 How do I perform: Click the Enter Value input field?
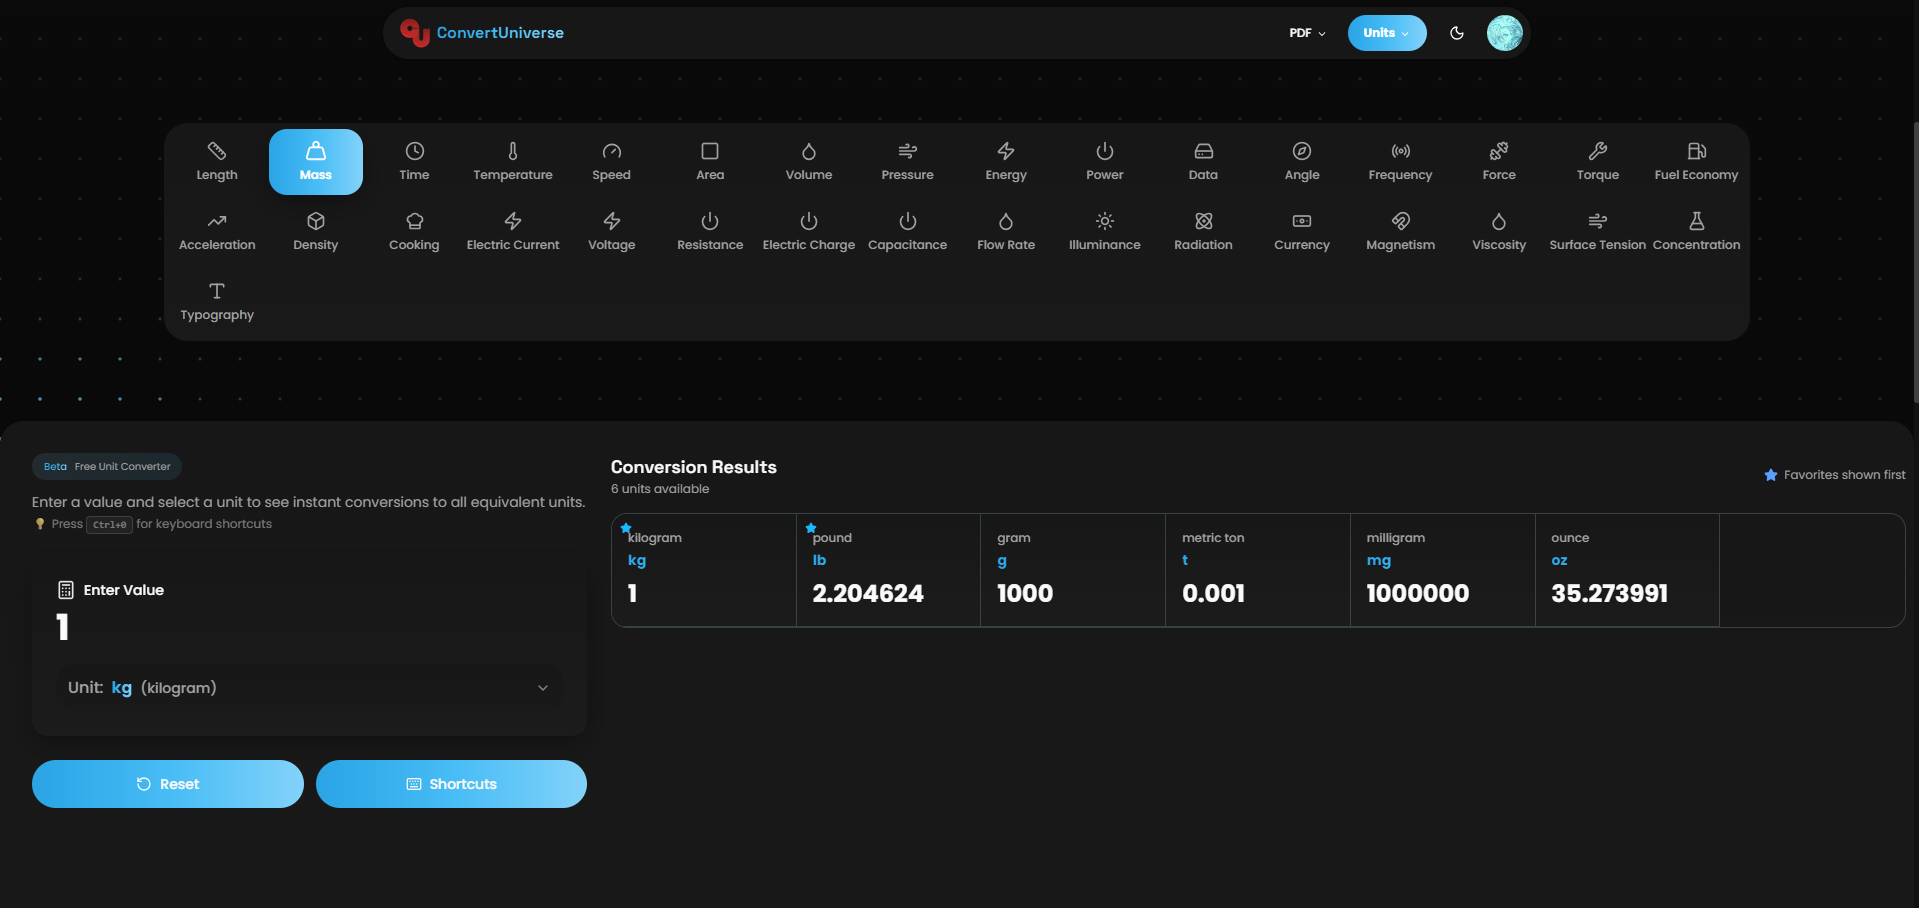point(309,628)
